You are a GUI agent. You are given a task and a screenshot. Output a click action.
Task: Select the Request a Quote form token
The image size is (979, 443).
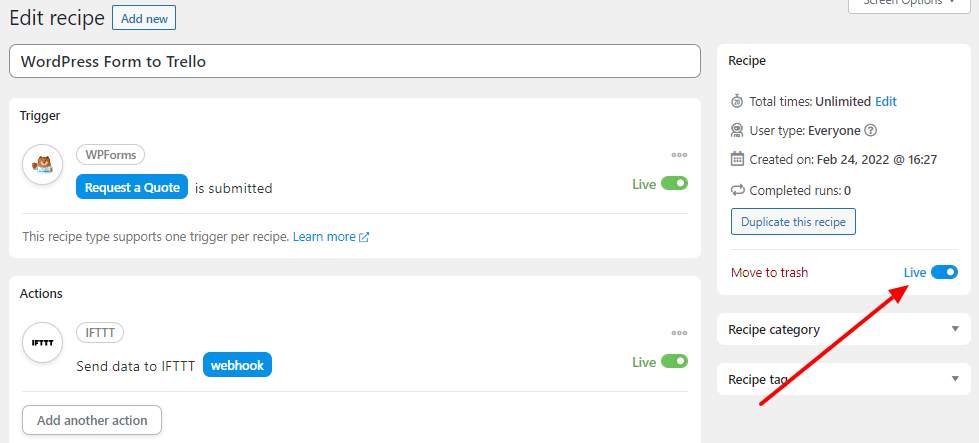point(132,187)
